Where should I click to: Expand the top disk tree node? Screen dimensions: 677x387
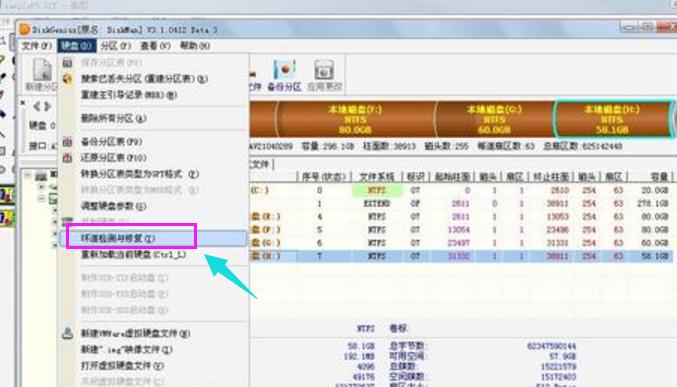[27, 175]
